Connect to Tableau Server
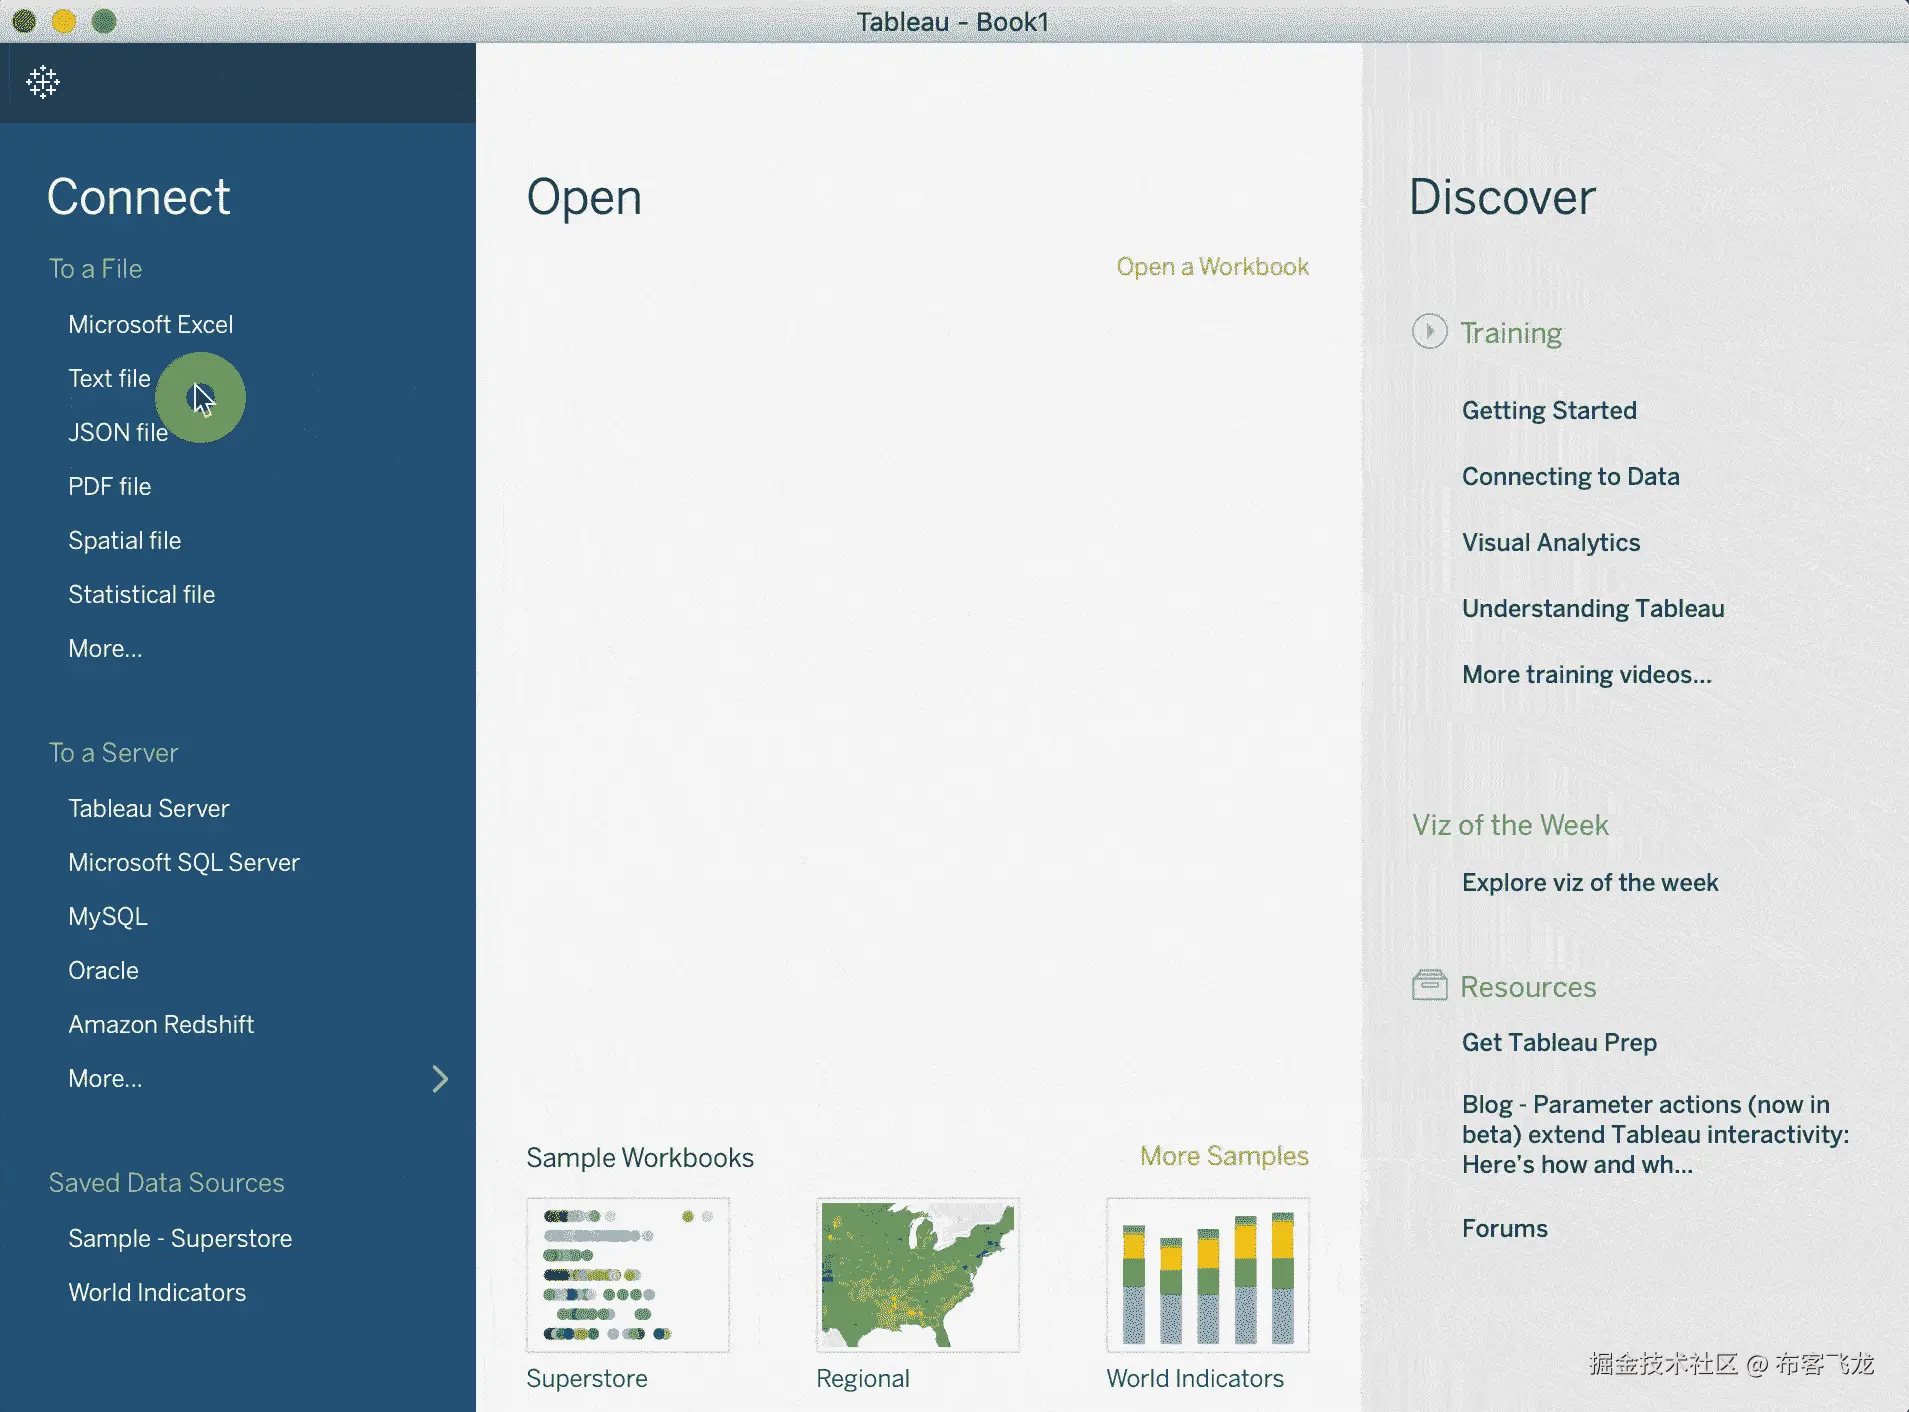The image size is (1909, 1412). pos(148,808)
